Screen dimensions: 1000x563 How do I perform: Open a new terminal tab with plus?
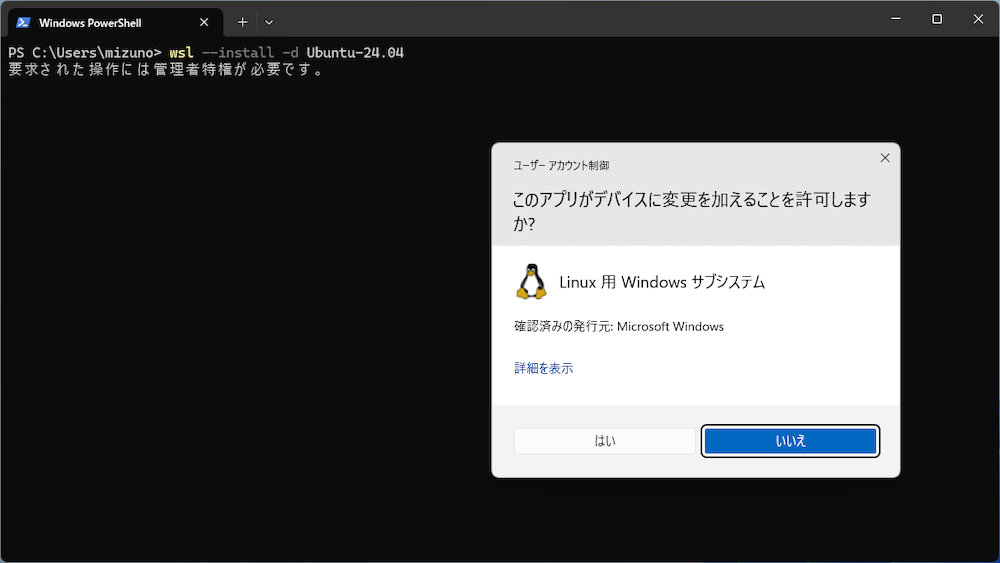tap(242, 22)
